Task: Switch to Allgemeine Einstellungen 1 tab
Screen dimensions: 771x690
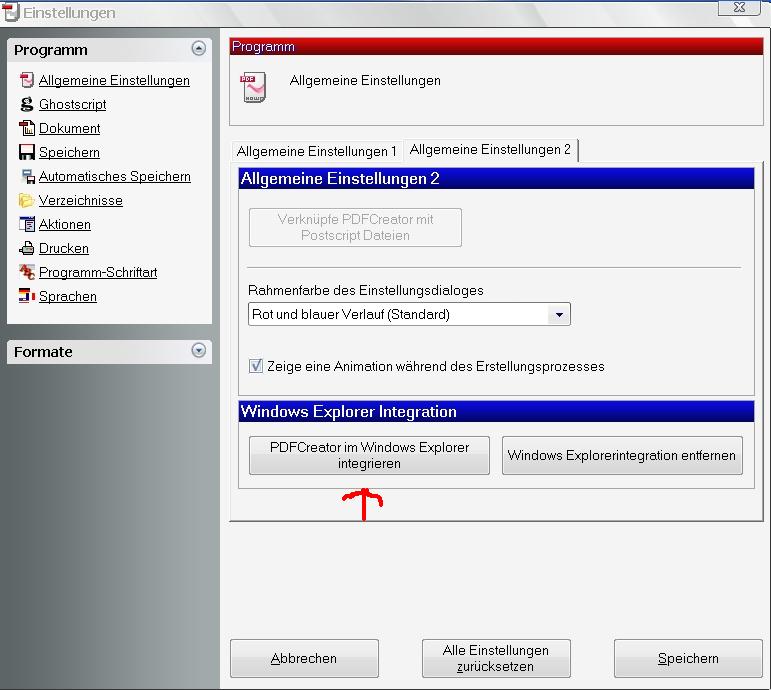Action: (317, 151)
